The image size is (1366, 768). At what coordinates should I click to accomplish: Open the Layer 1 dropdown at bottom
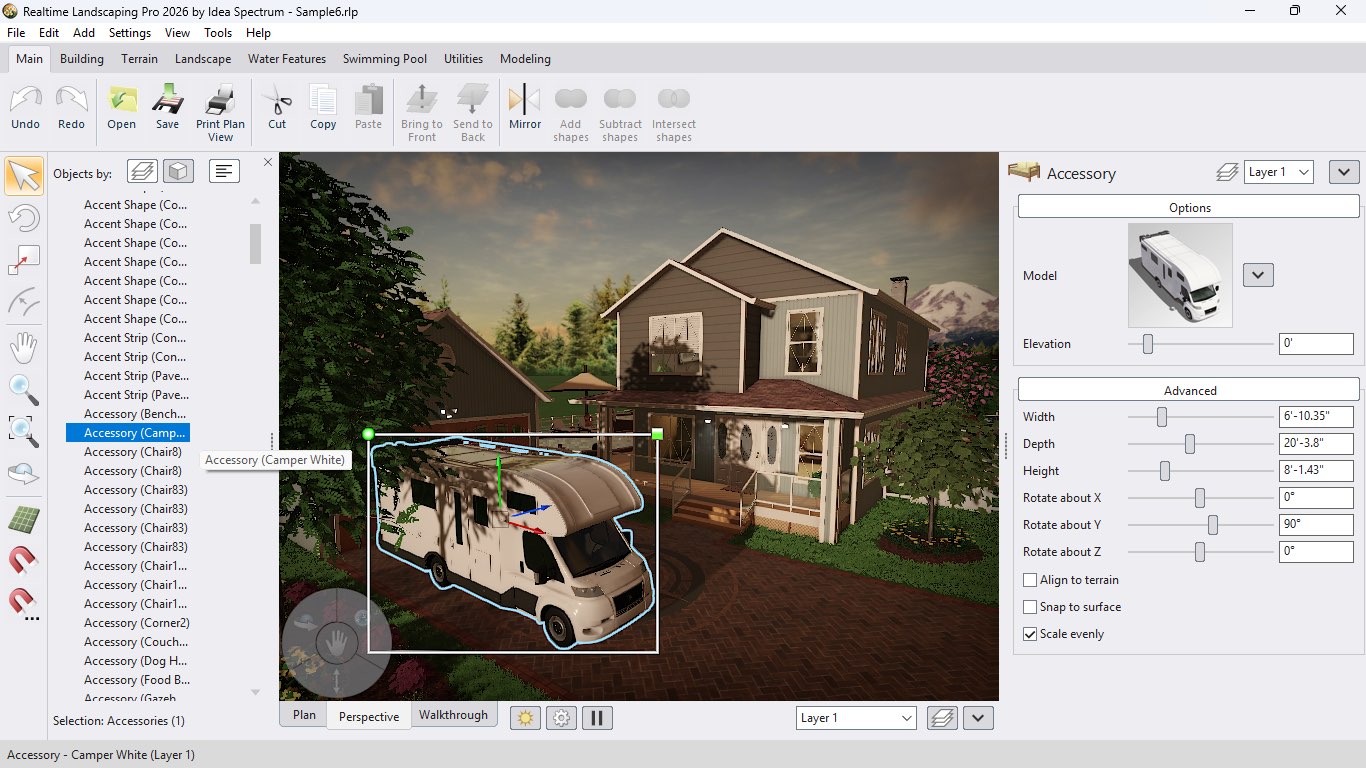[x=855, y=717]
